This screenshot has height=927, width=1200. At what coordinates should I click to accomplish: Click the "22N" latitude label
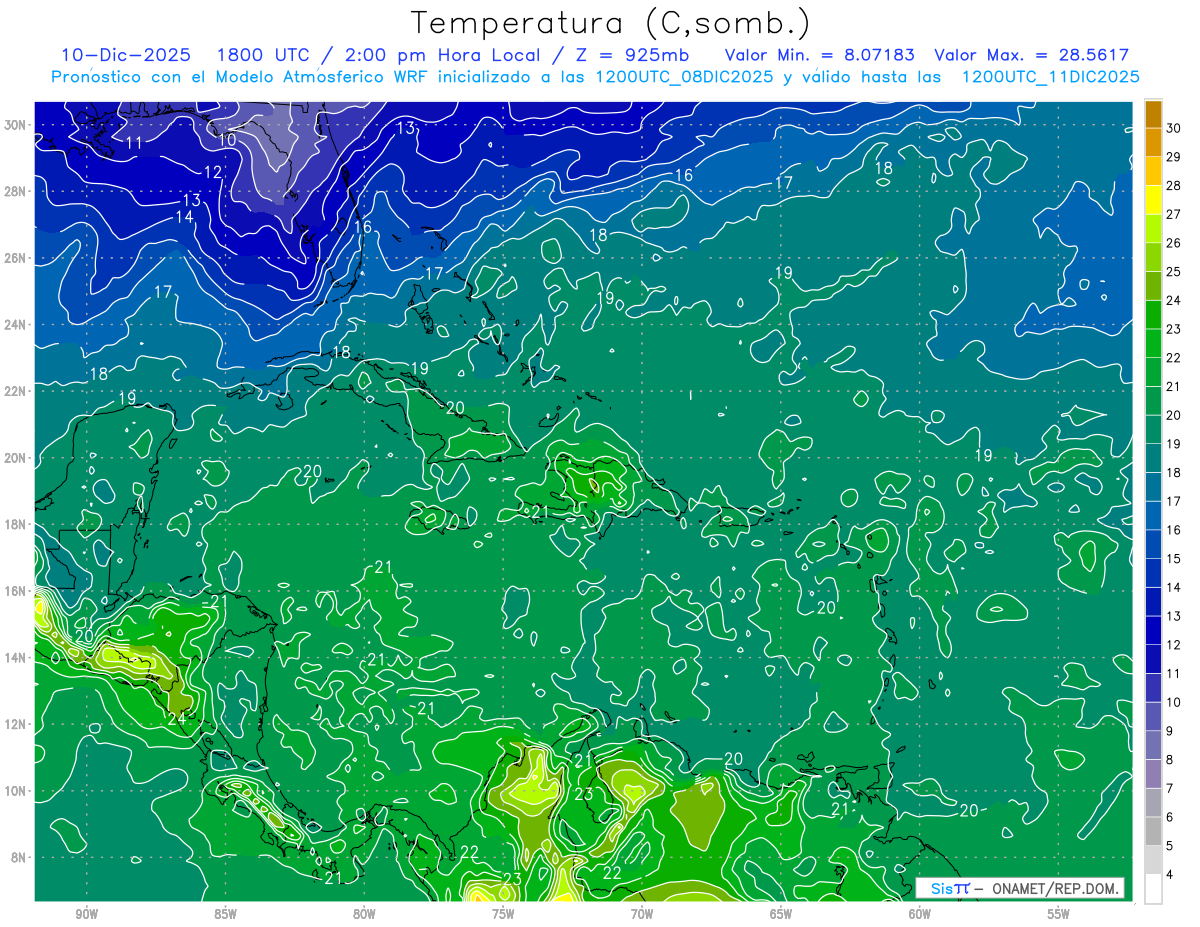[17, 391]
